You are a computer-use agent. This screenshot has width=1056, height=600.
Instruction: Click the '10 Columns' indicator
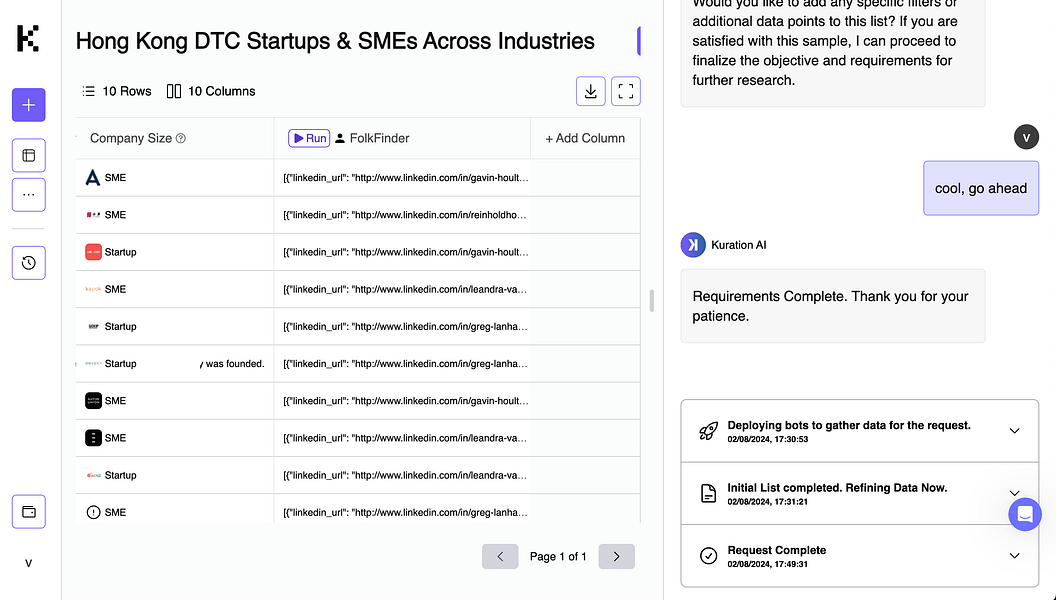click(x=211, y=91)
